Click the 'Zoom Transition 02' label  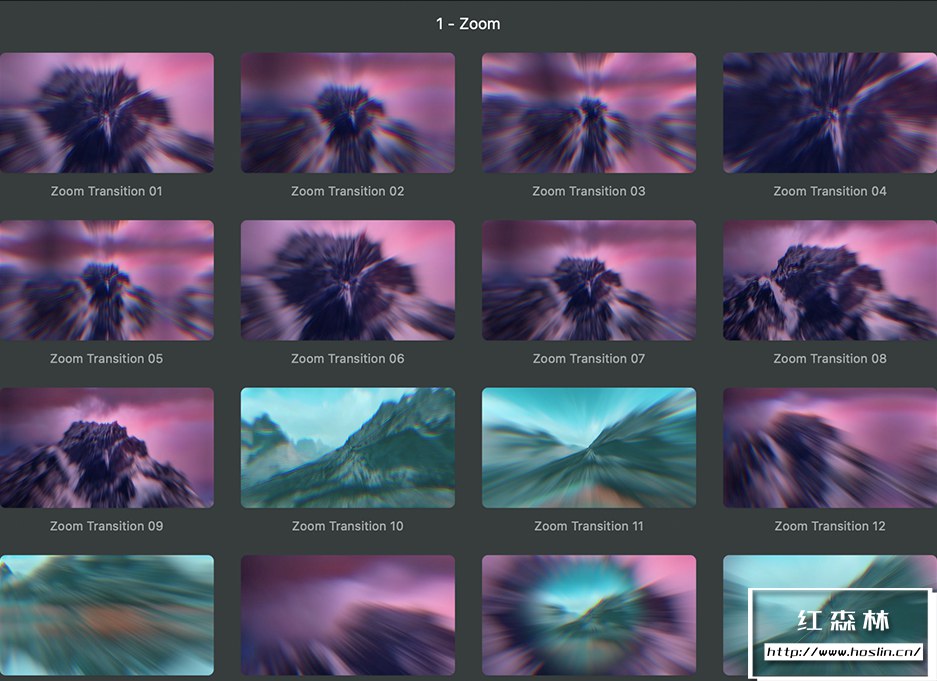tap(348, 191)
